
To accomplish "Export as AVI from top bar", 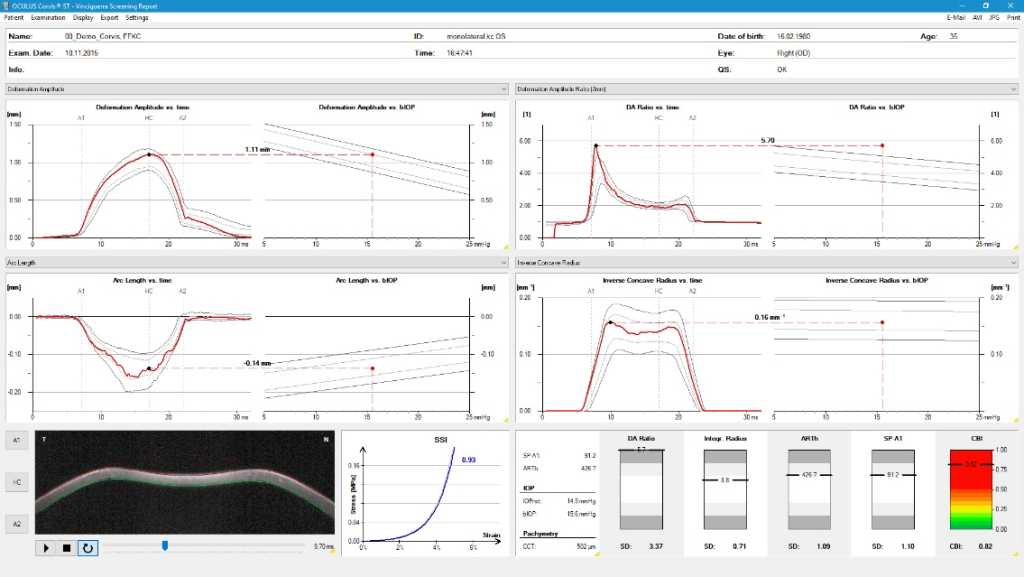I will click(x=979, y=18).
